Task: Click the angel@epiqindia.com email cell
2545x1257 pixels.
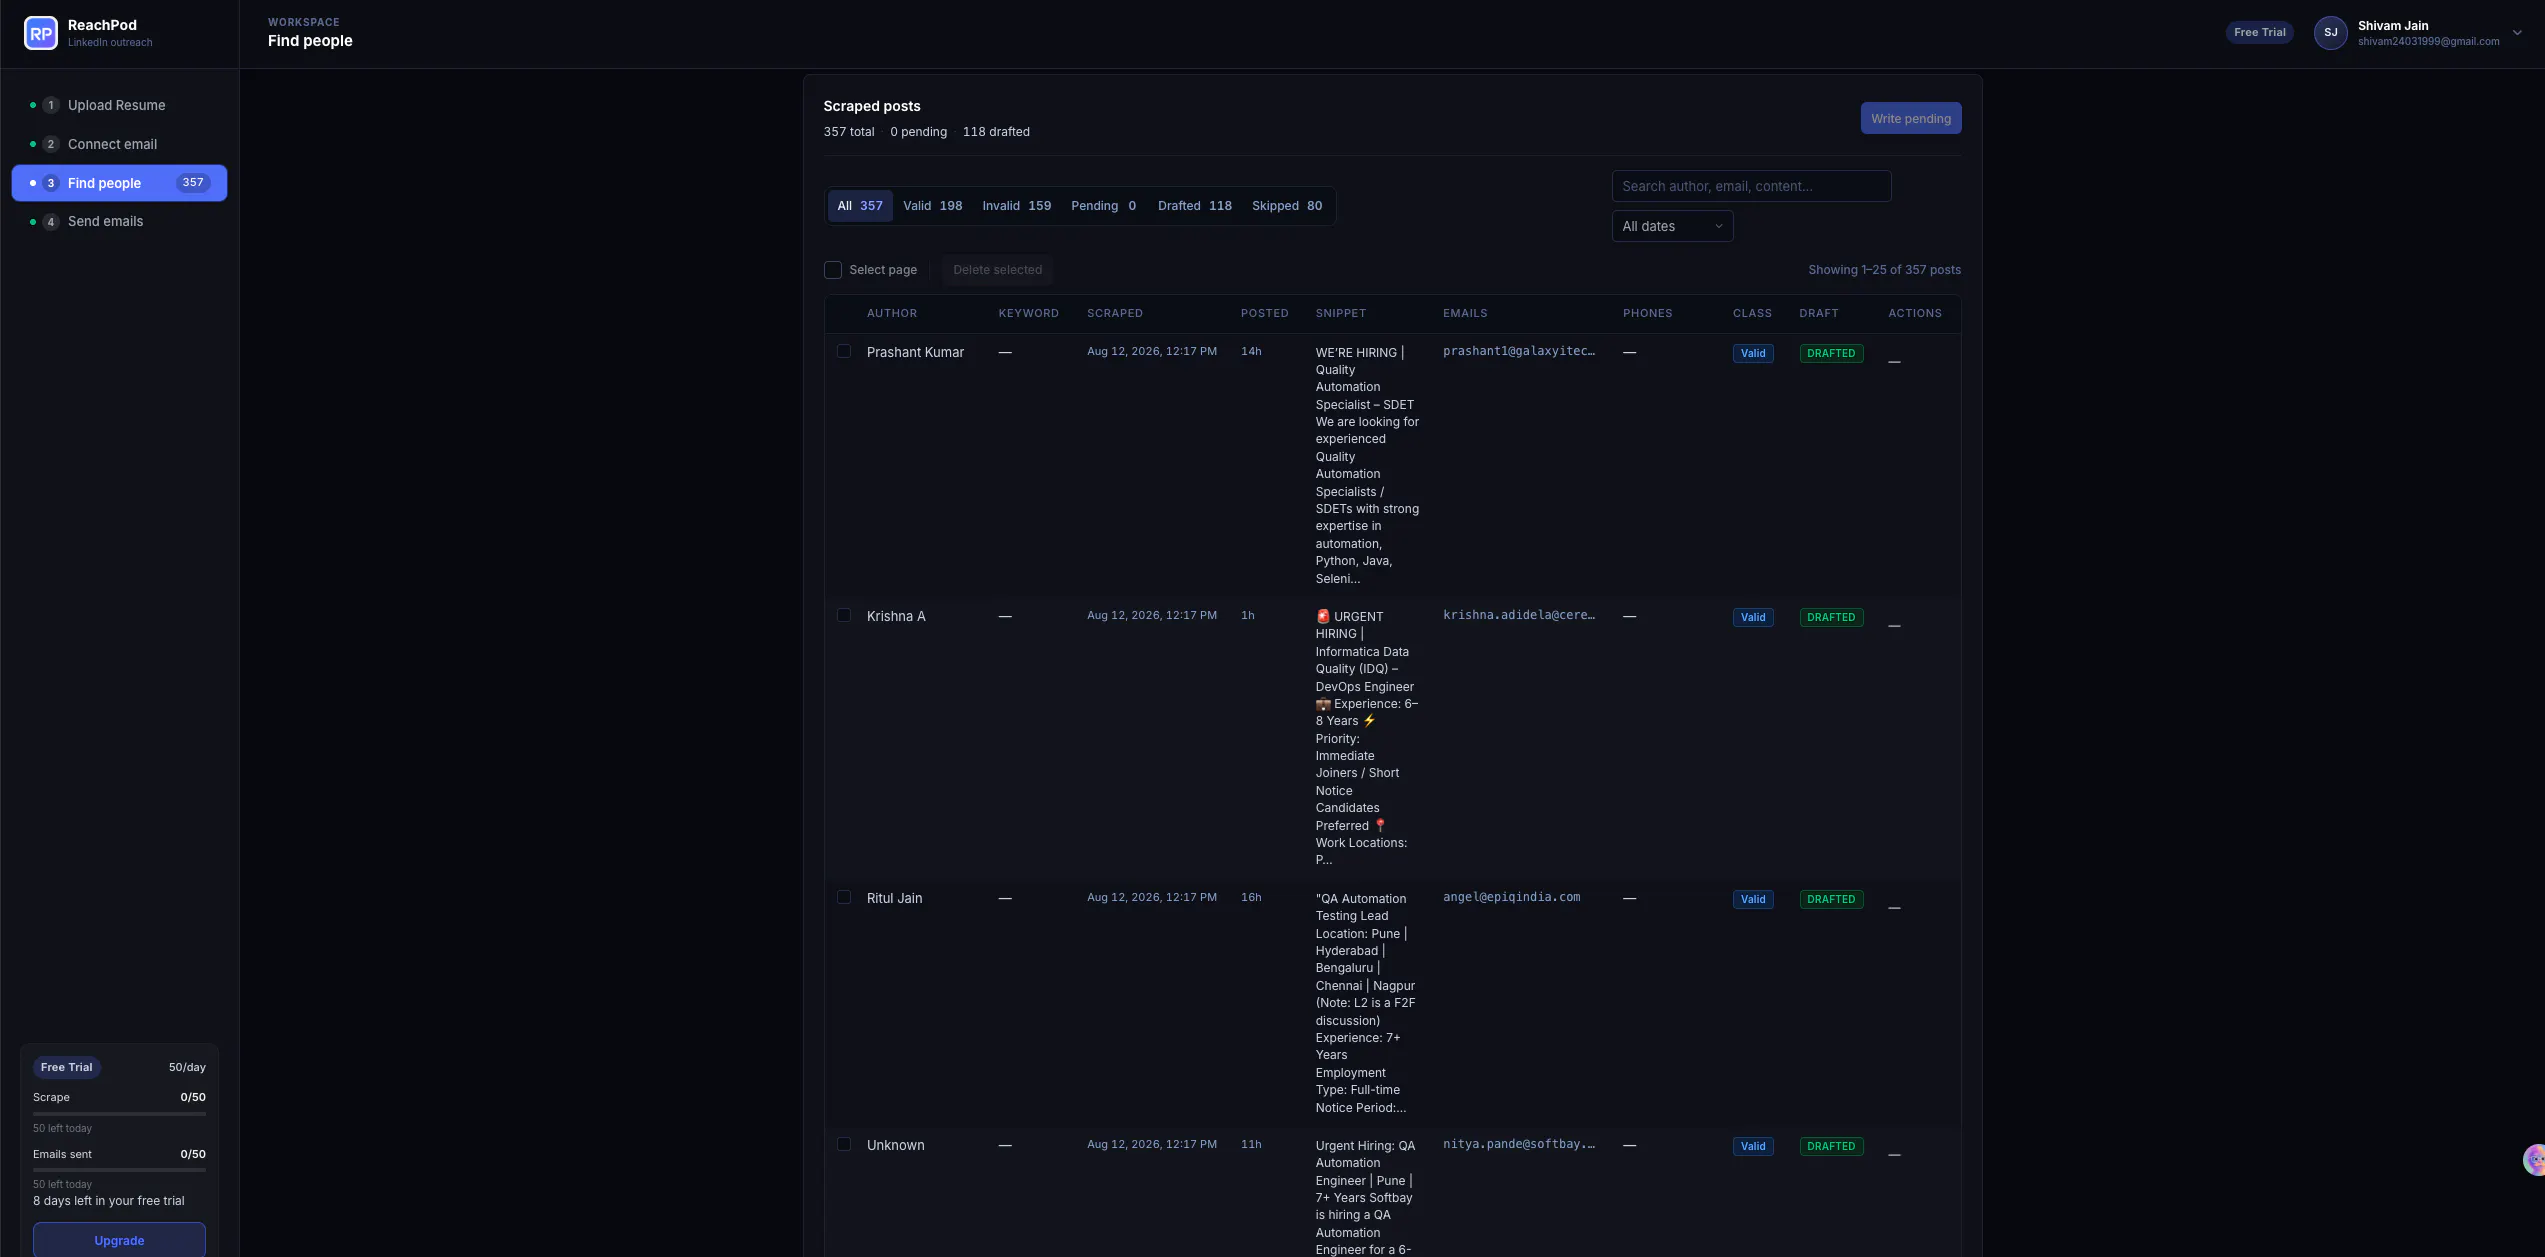Action: 1511,898
